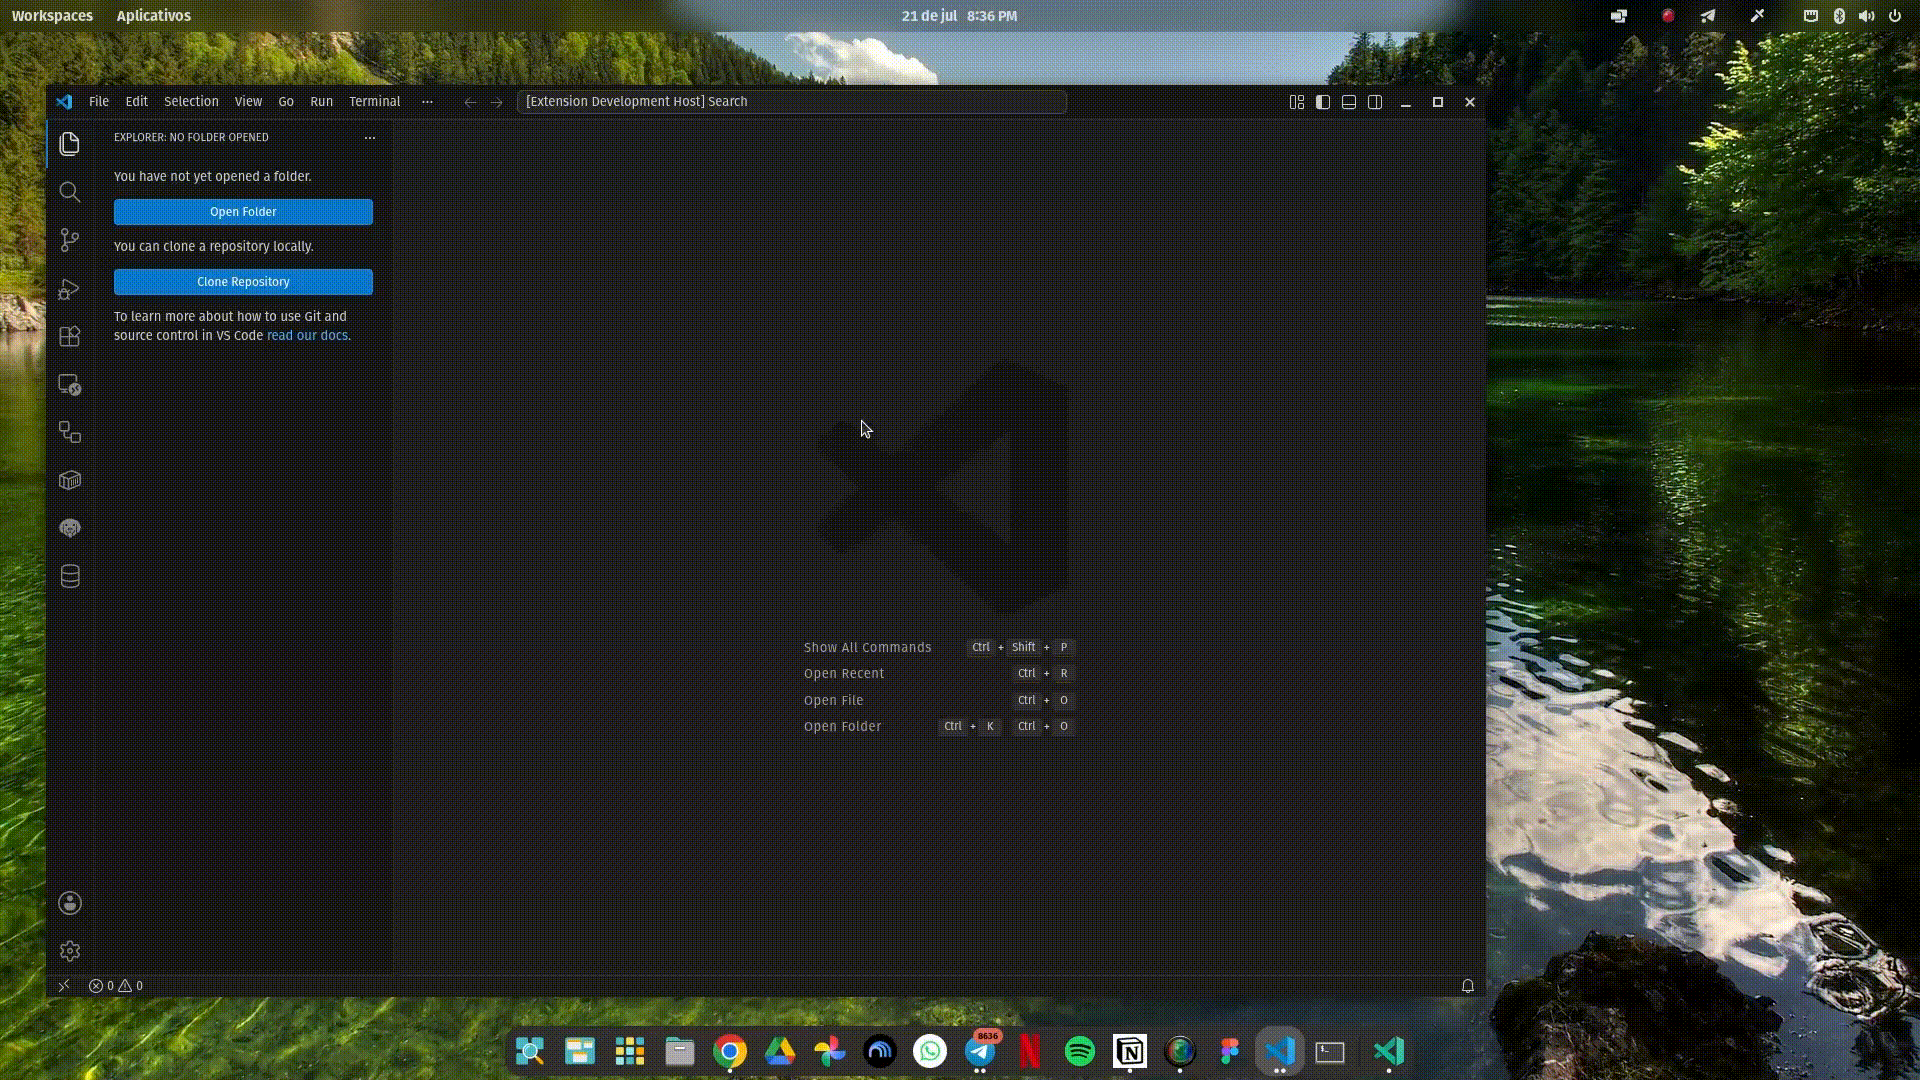
Task: Click 'You have not yet opened a folder.' text
Action: pos(213,177)
